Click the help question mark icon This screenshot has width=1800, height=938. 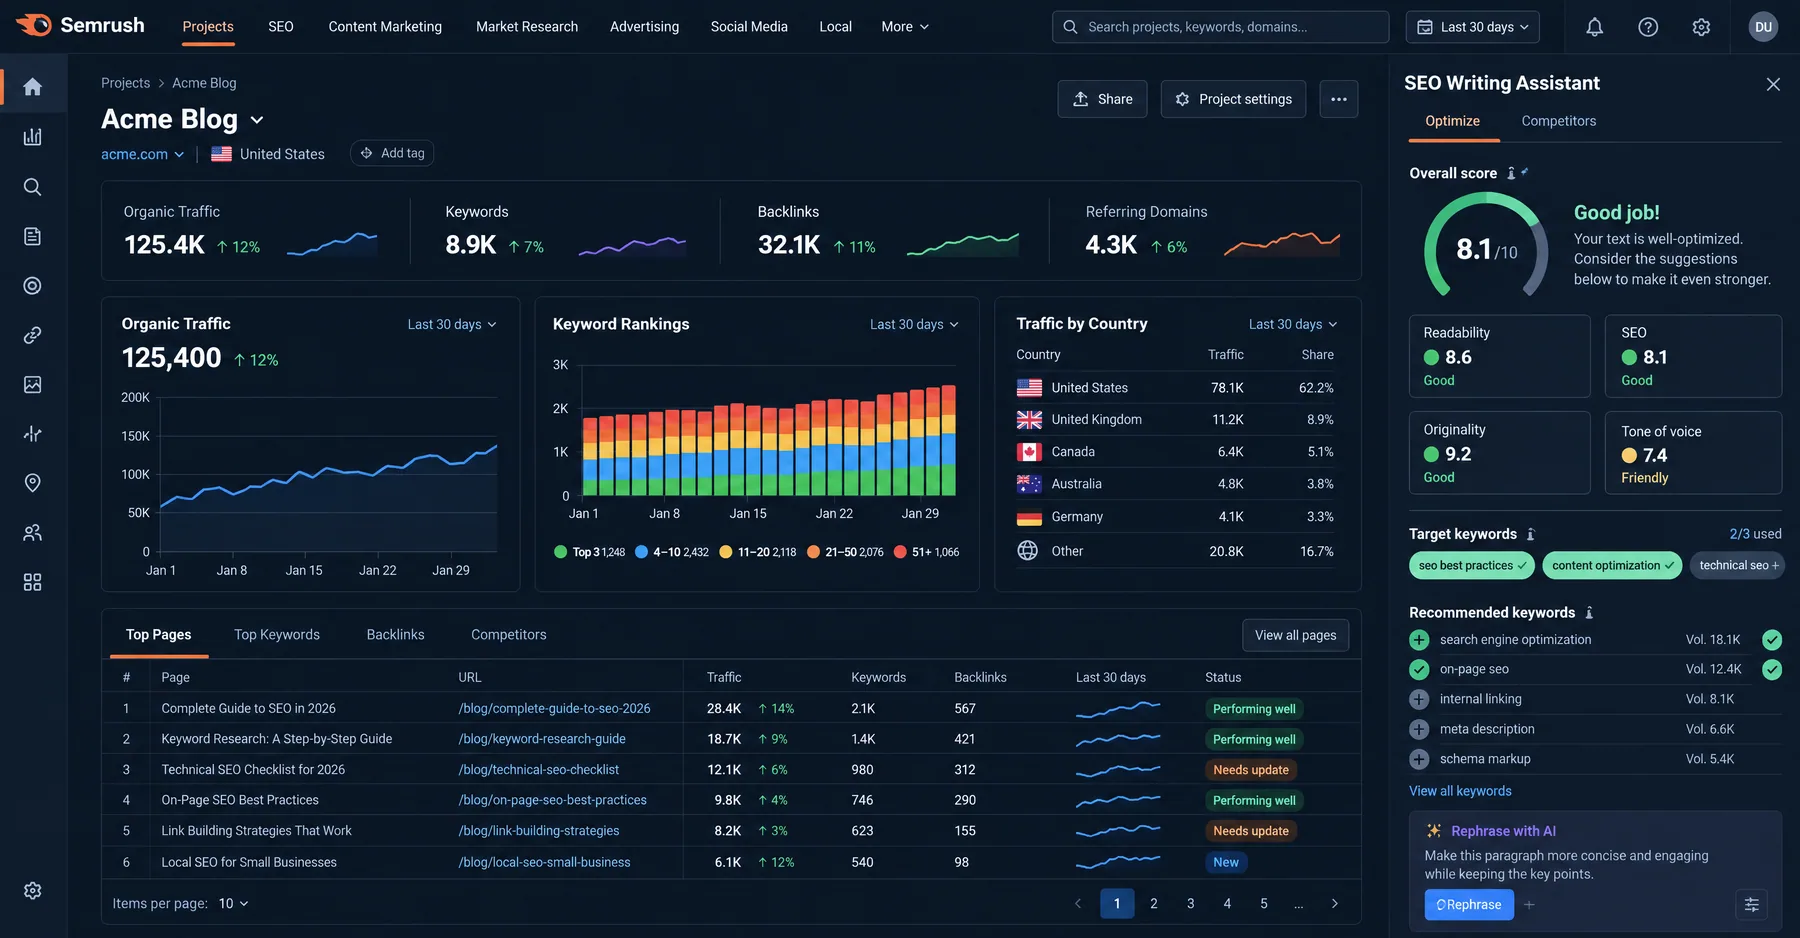pyautogui.click(x=1648, y=27)
